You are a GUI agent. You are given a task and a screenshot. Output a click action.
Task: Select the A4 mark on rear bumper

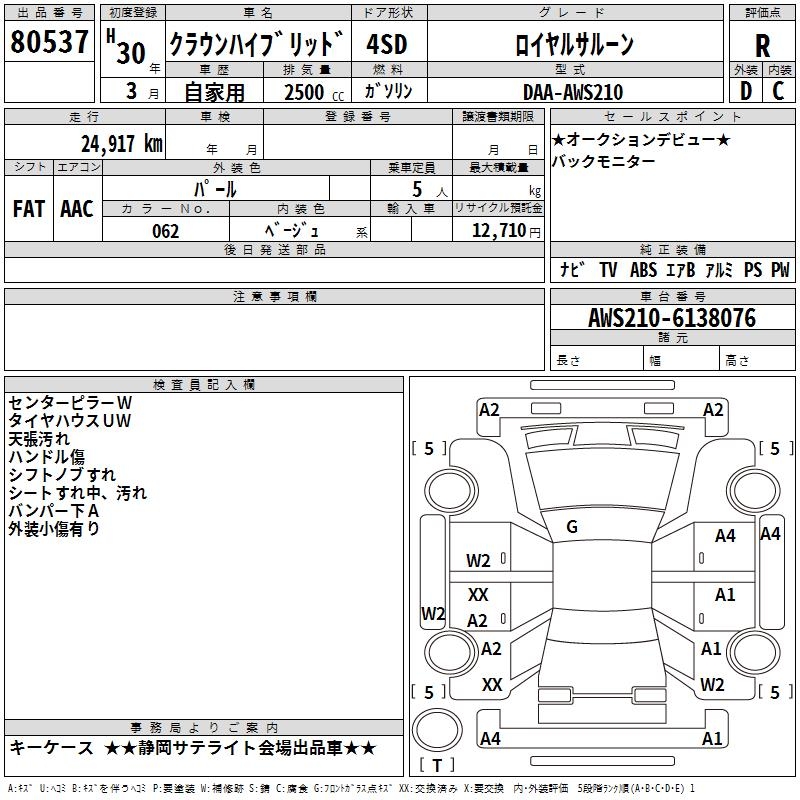[490, 738]
